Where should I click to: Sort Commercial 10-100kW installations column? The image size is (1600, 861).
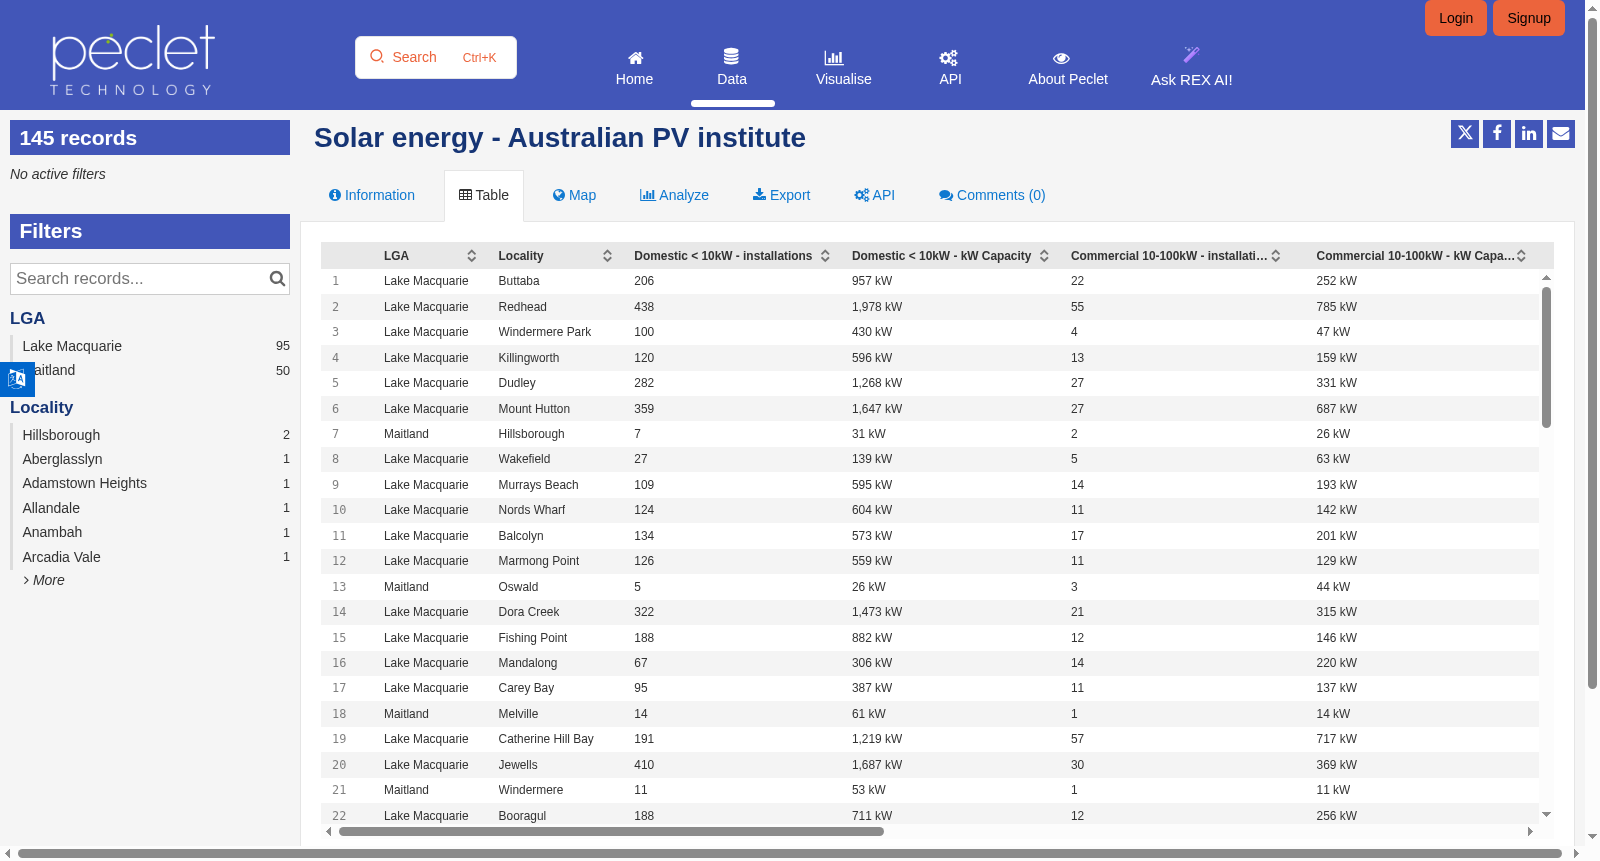1276,256
